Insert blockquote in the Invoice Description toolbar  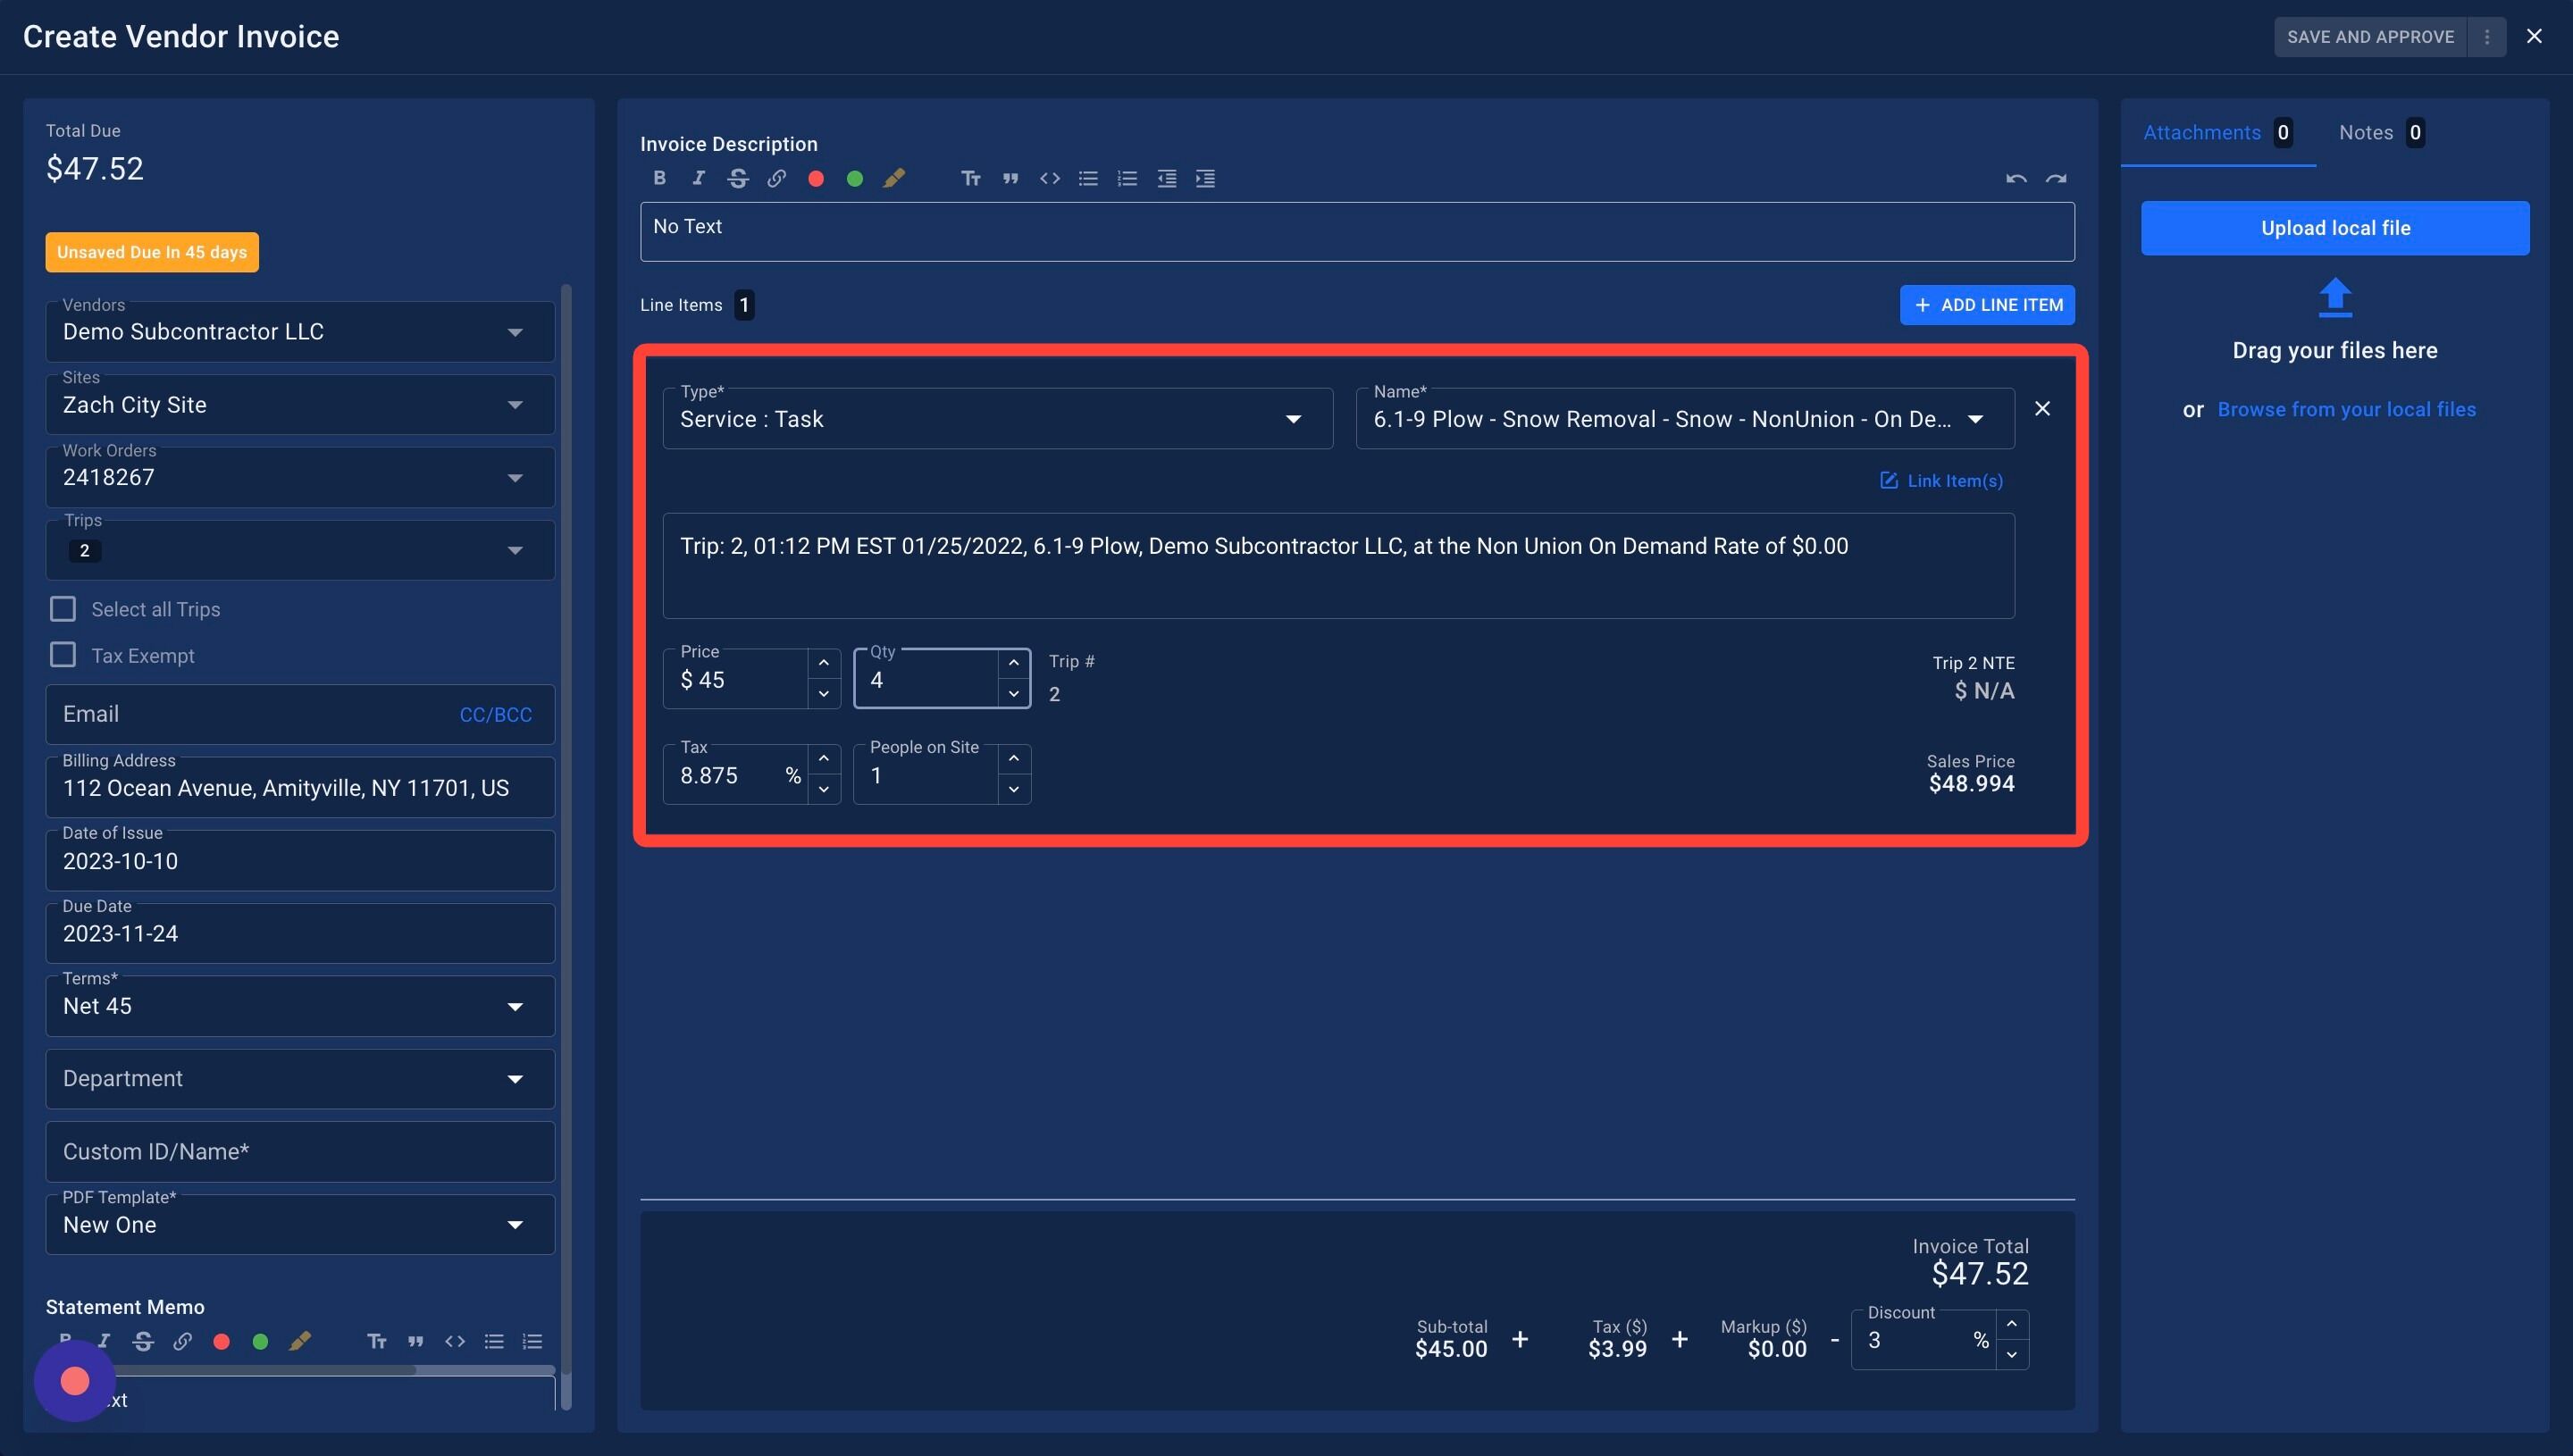pos(1010,178)
